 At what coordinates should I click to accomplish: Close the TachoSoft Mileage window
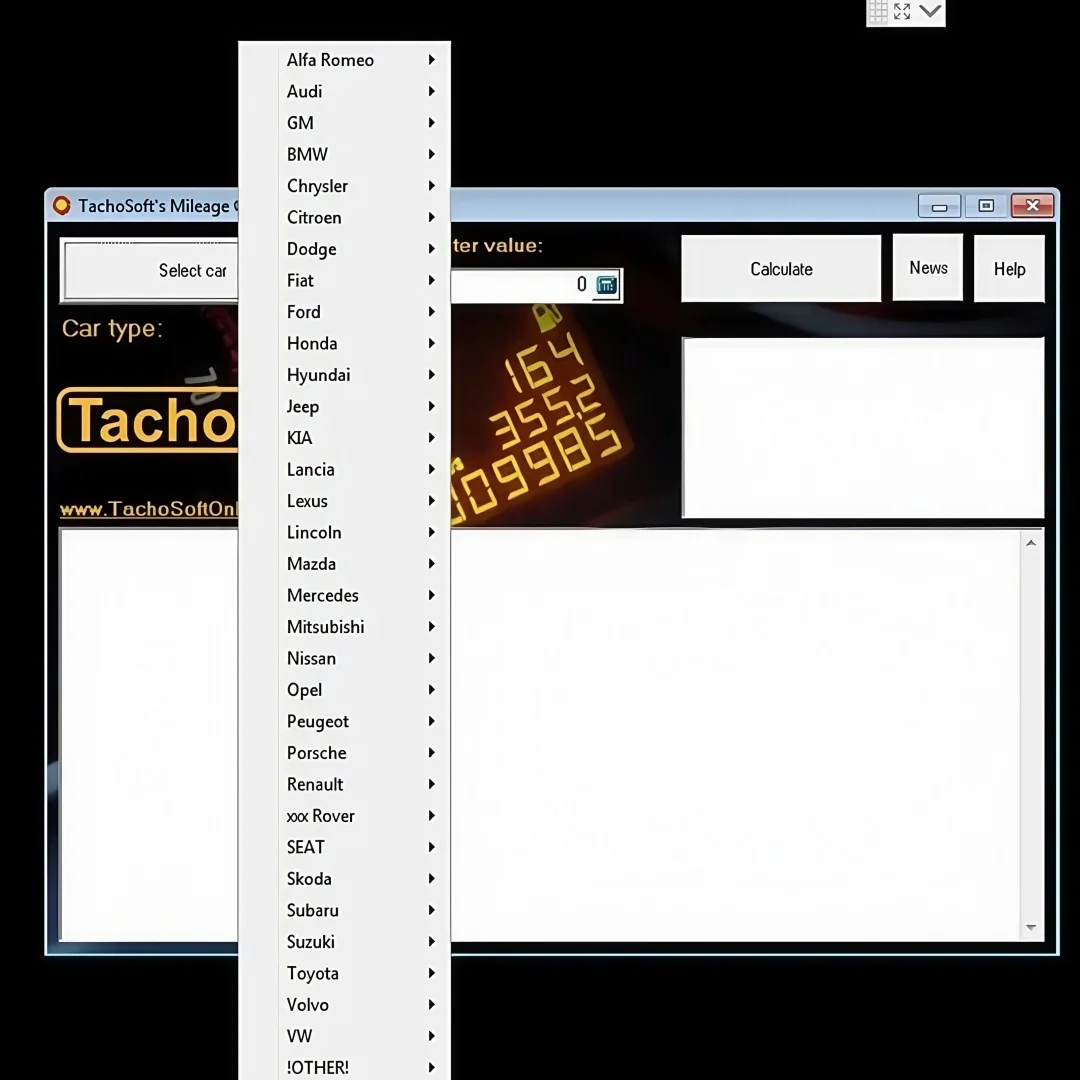(1032, 206)
